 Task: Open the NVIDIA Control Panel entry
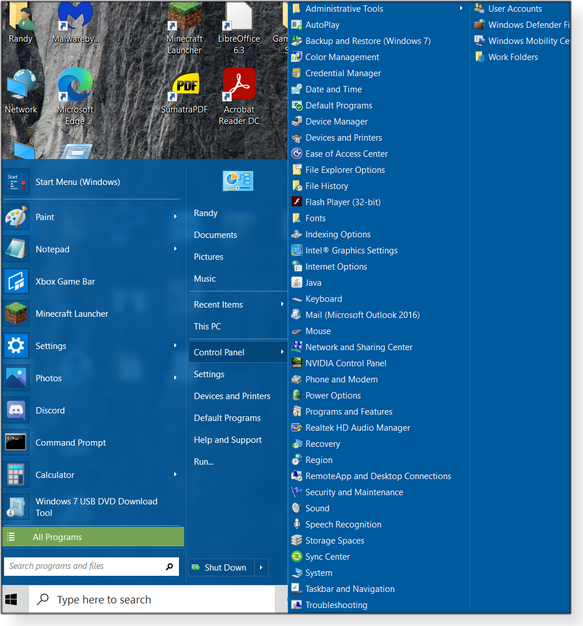pyautogui.click(x=346, y=363)
